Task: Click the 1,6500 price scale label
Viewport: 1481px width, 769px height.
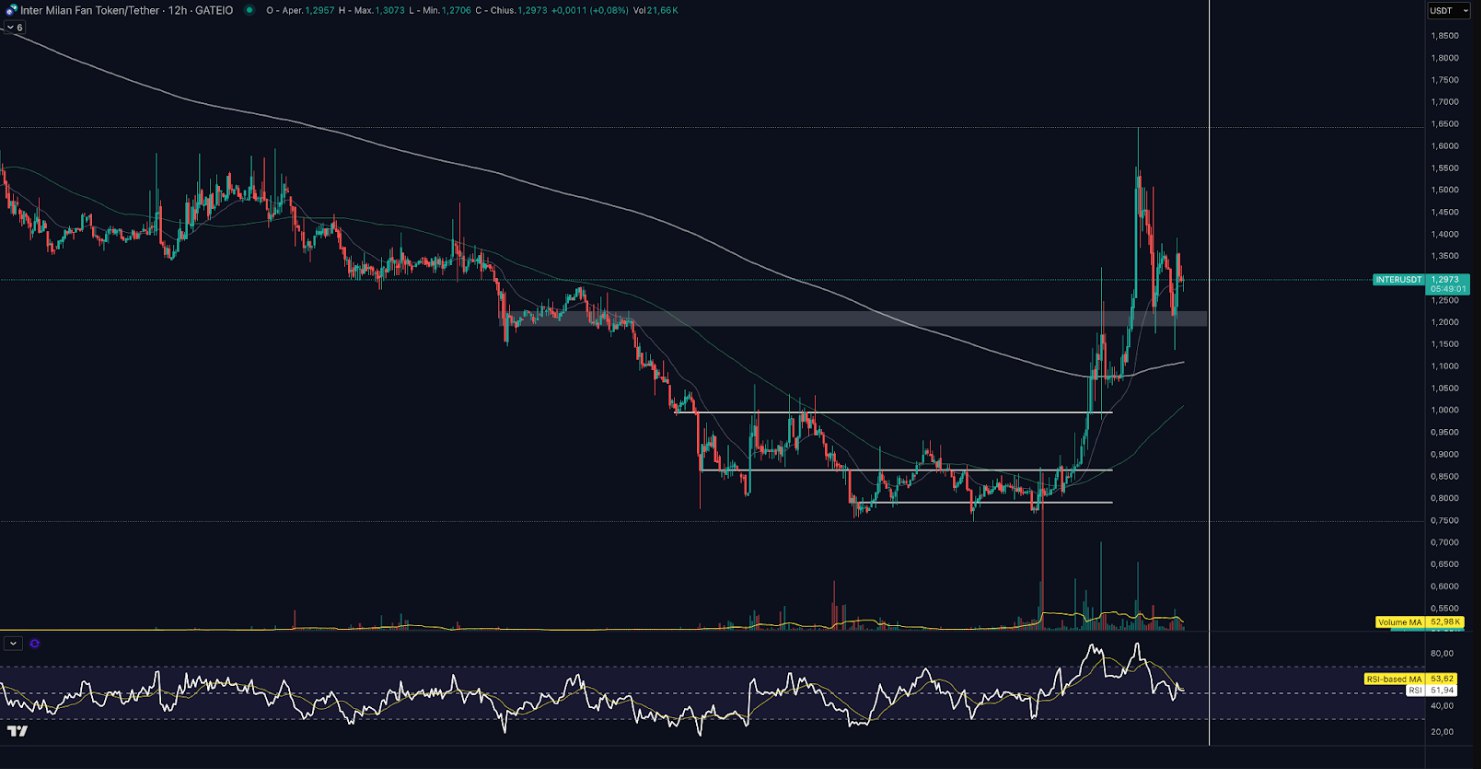Action: [x=1444, y=124]
